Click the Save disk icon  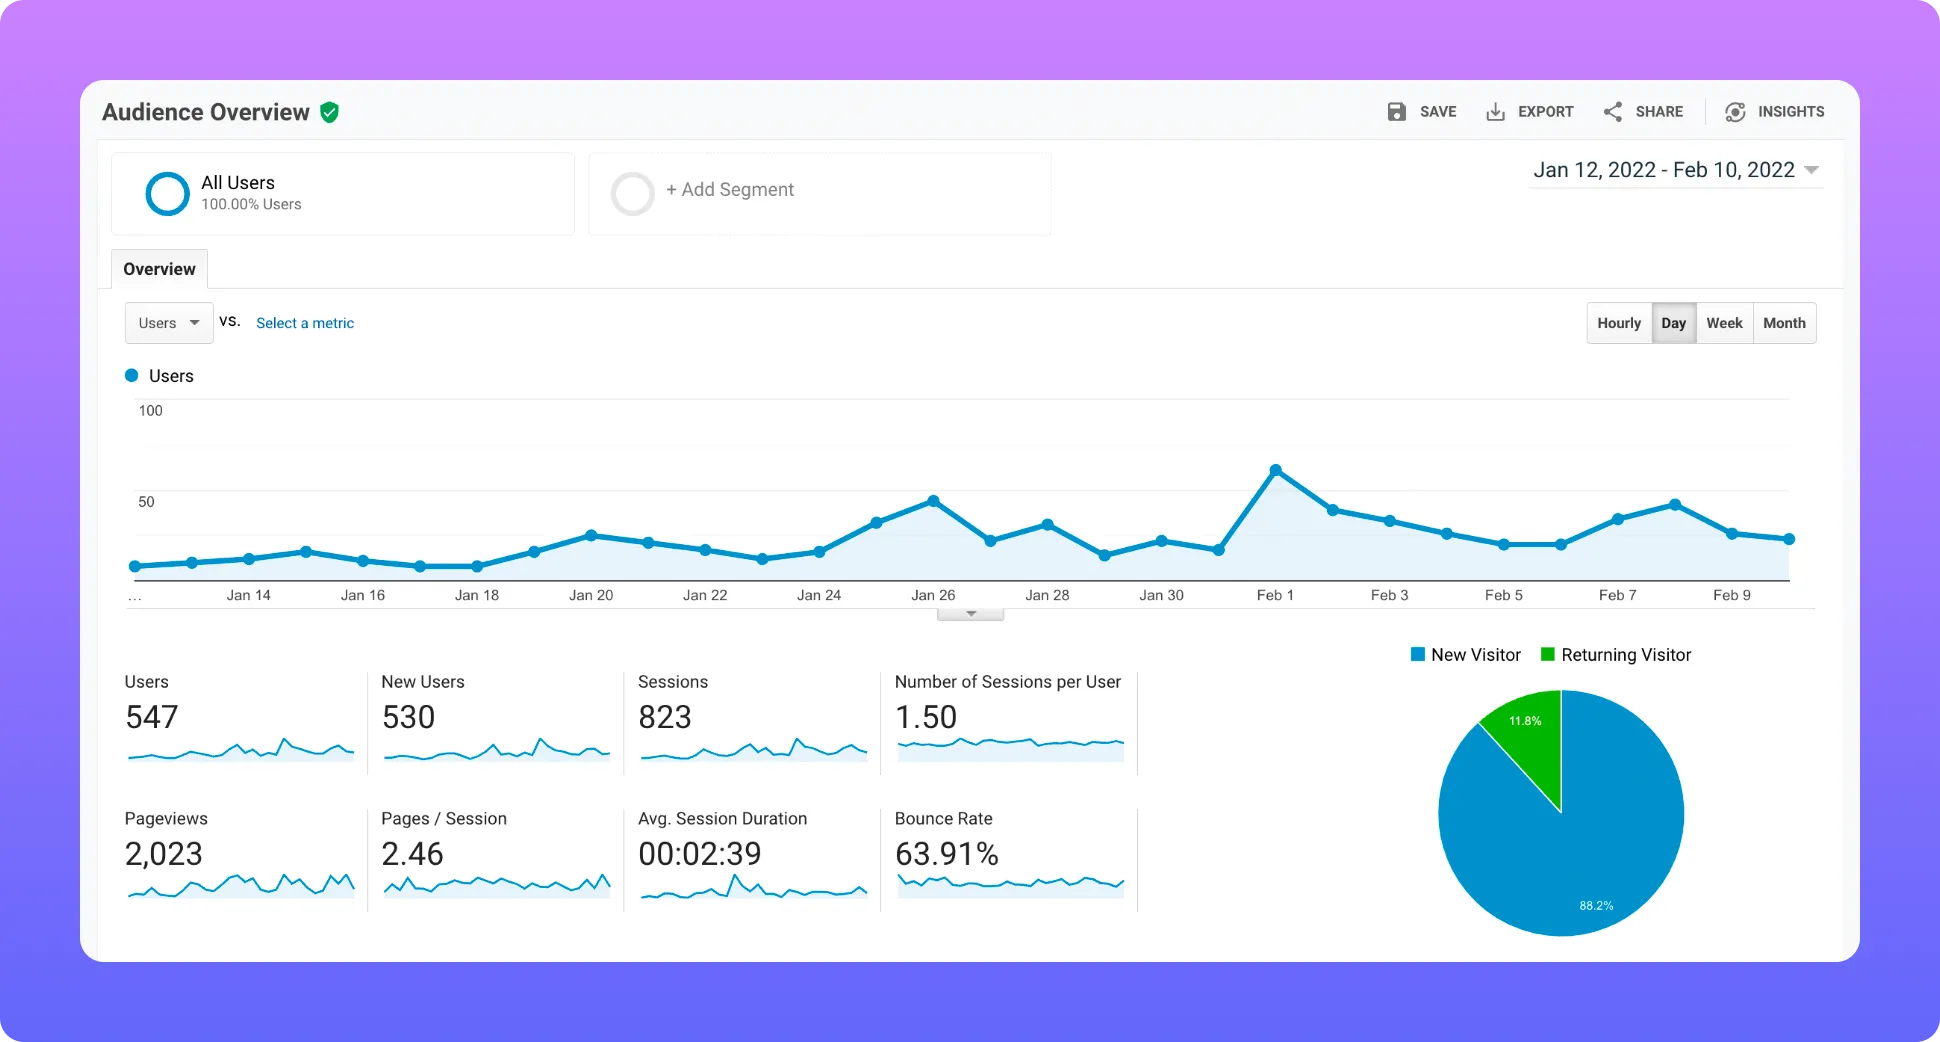(x=1396, y=112)
